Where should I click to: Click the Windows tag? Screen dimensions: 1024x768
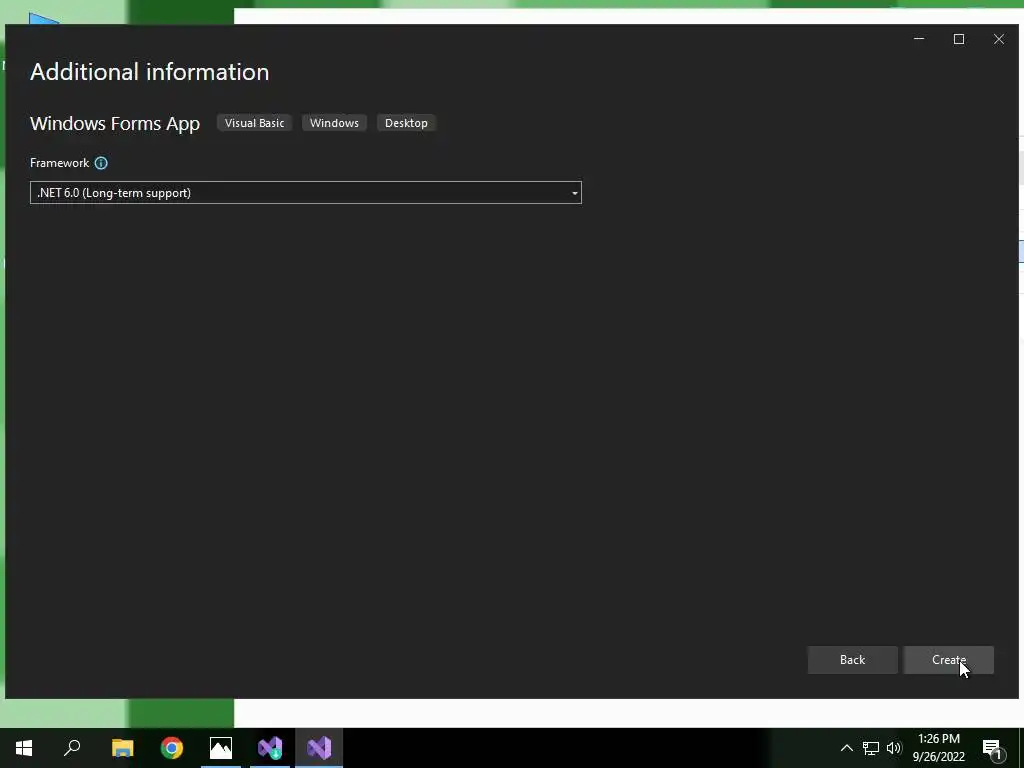[334, 123]
